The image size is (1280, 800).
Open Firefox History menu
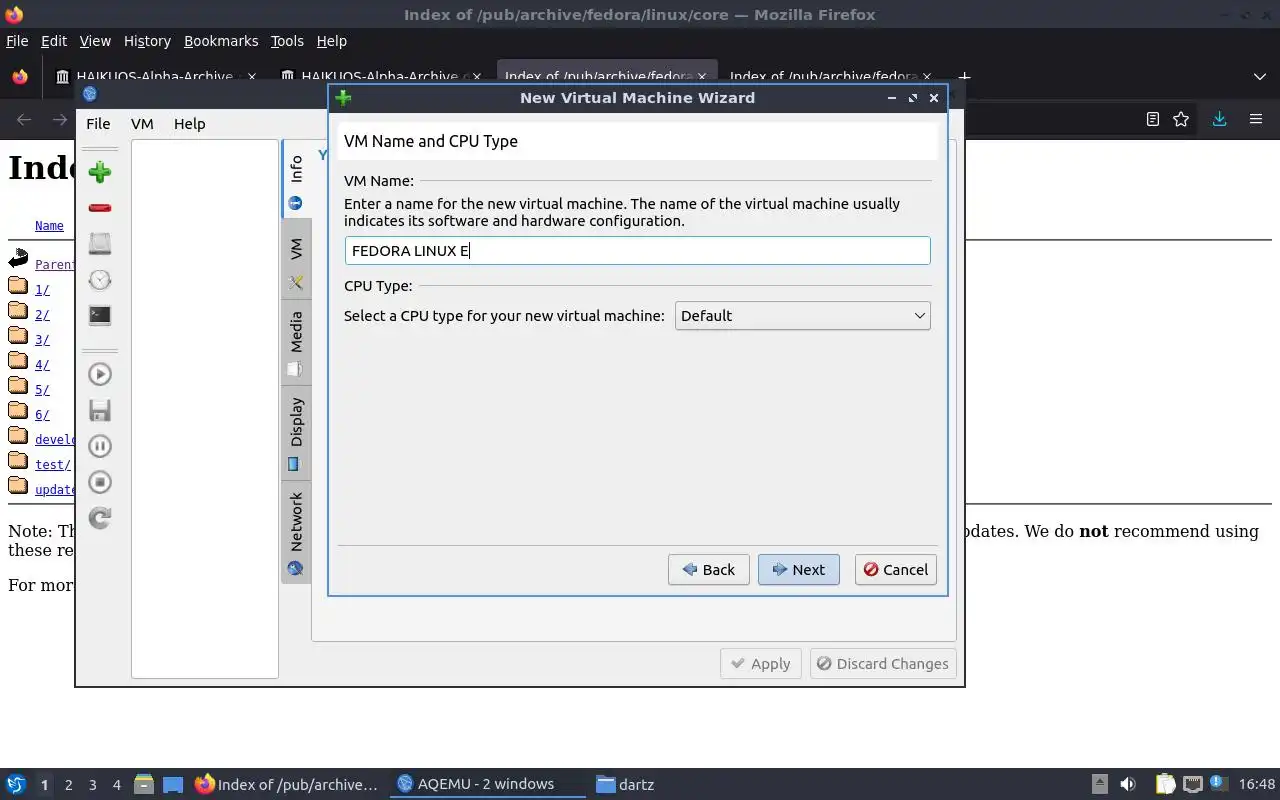[147, 41]
